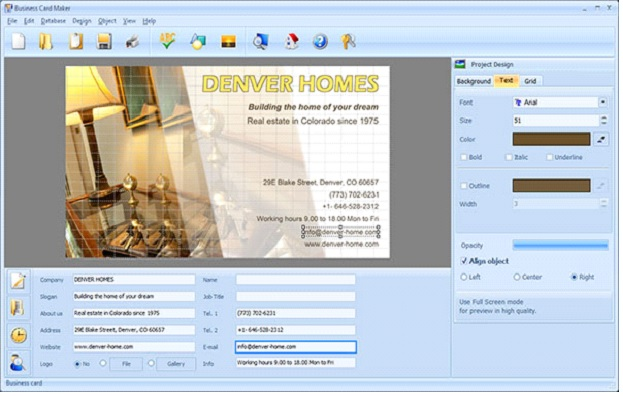Screen dimensions: 623x396
Task: Switch to the Background tab
Action: pos(474,81)
